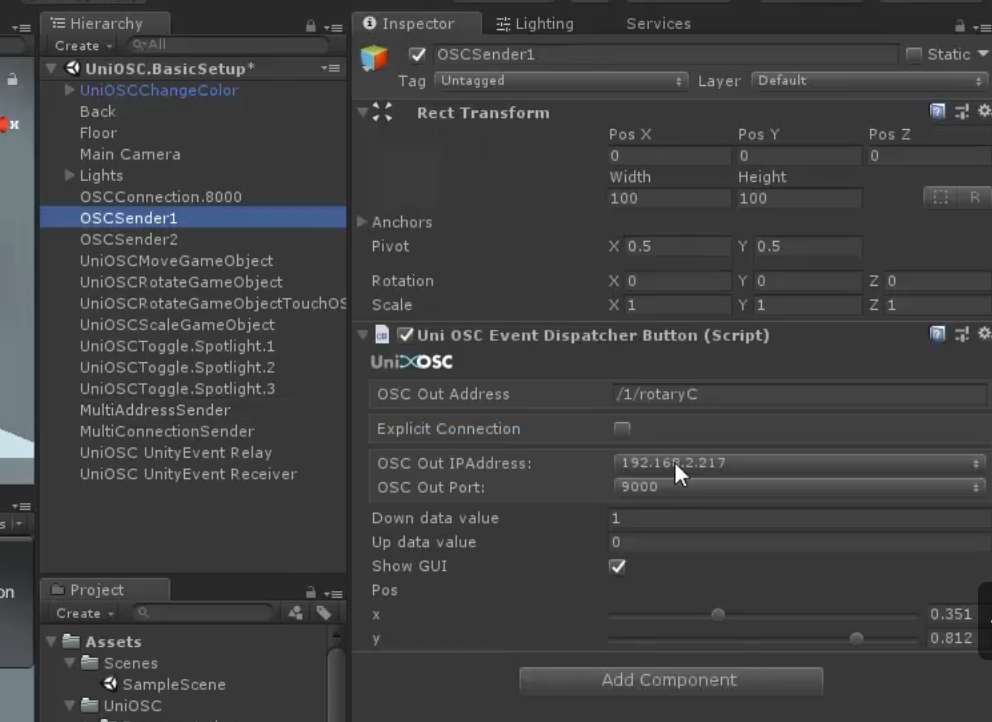This screenshot has width=992, height=722.
Task: Toggle Rect Transform raw edit mode R
Action: (x=975, y=197)
